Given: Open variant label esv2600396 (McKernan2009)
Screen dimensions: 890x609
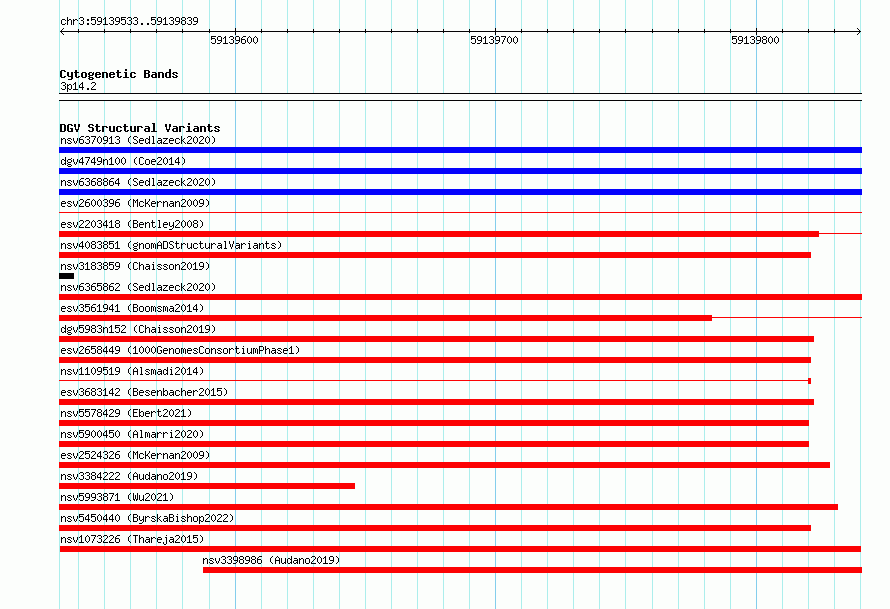Looking at the screenshot, I should click(135, 203).
